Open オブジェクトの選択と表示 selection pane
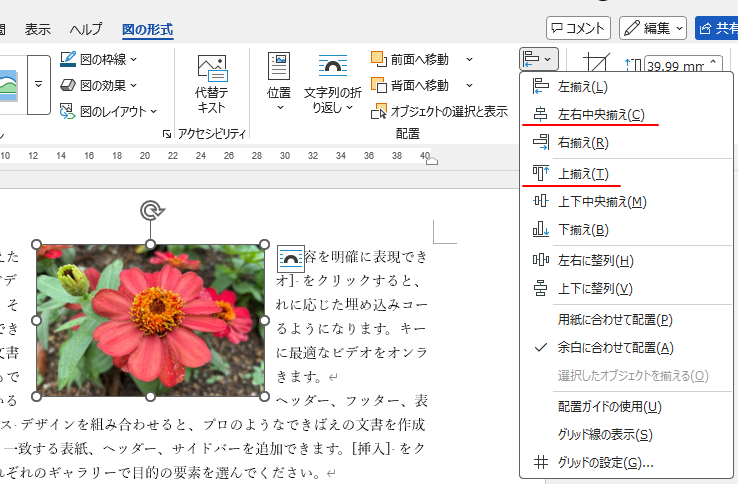The width and height of the screenshot is (738, 484). coord(440,111)
